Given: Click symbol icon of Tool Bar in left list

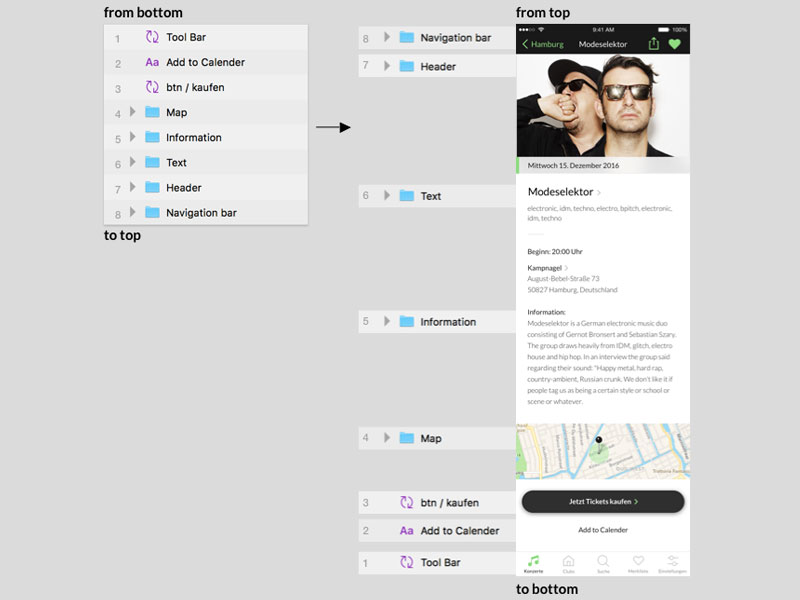Looking at the screenshot, I should click(152, 37).
